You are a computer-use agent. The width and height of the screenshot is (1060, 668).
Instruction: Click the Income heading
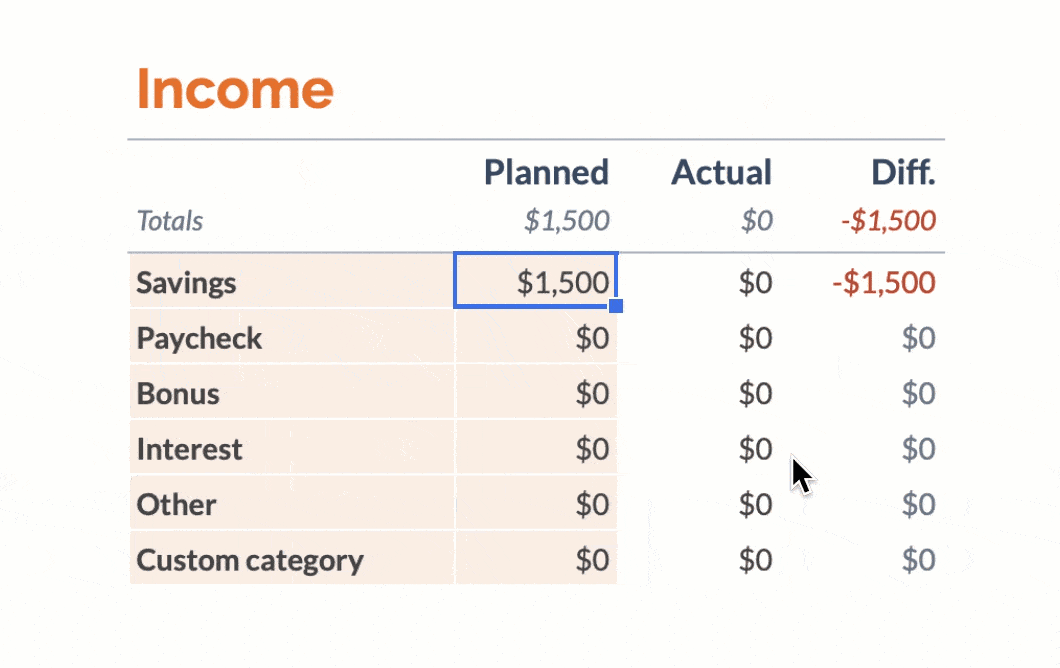235,89
